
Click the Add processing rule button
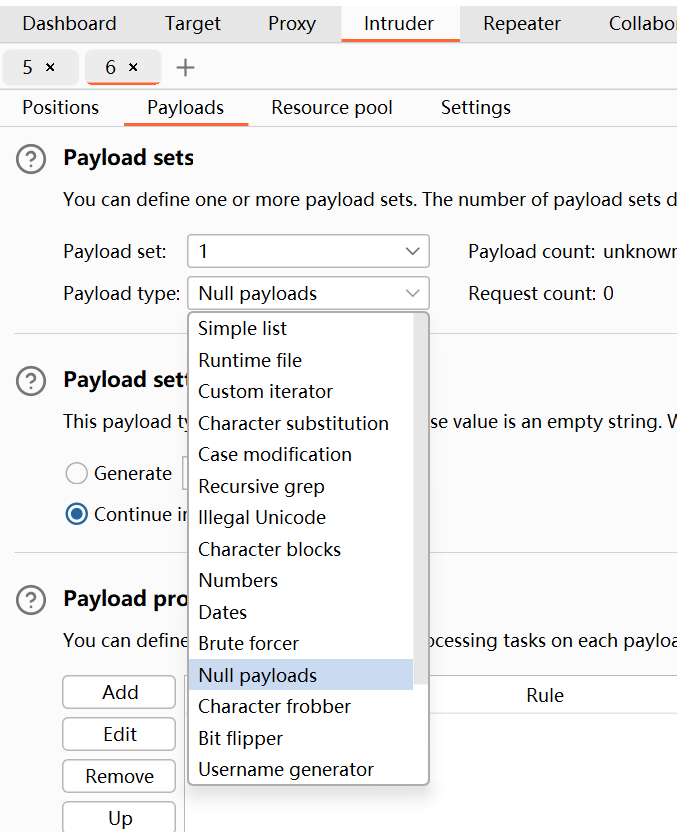[119, 692]
